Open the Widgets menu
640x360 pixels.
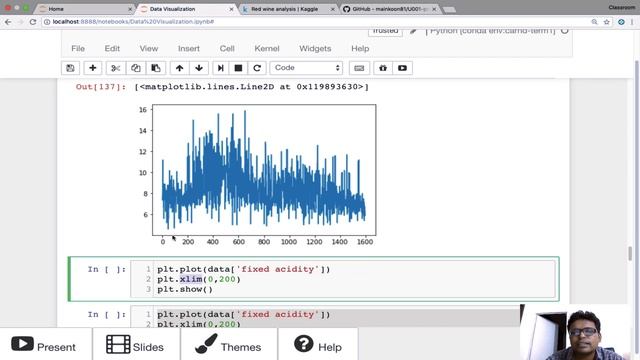(x=315, y=48)
